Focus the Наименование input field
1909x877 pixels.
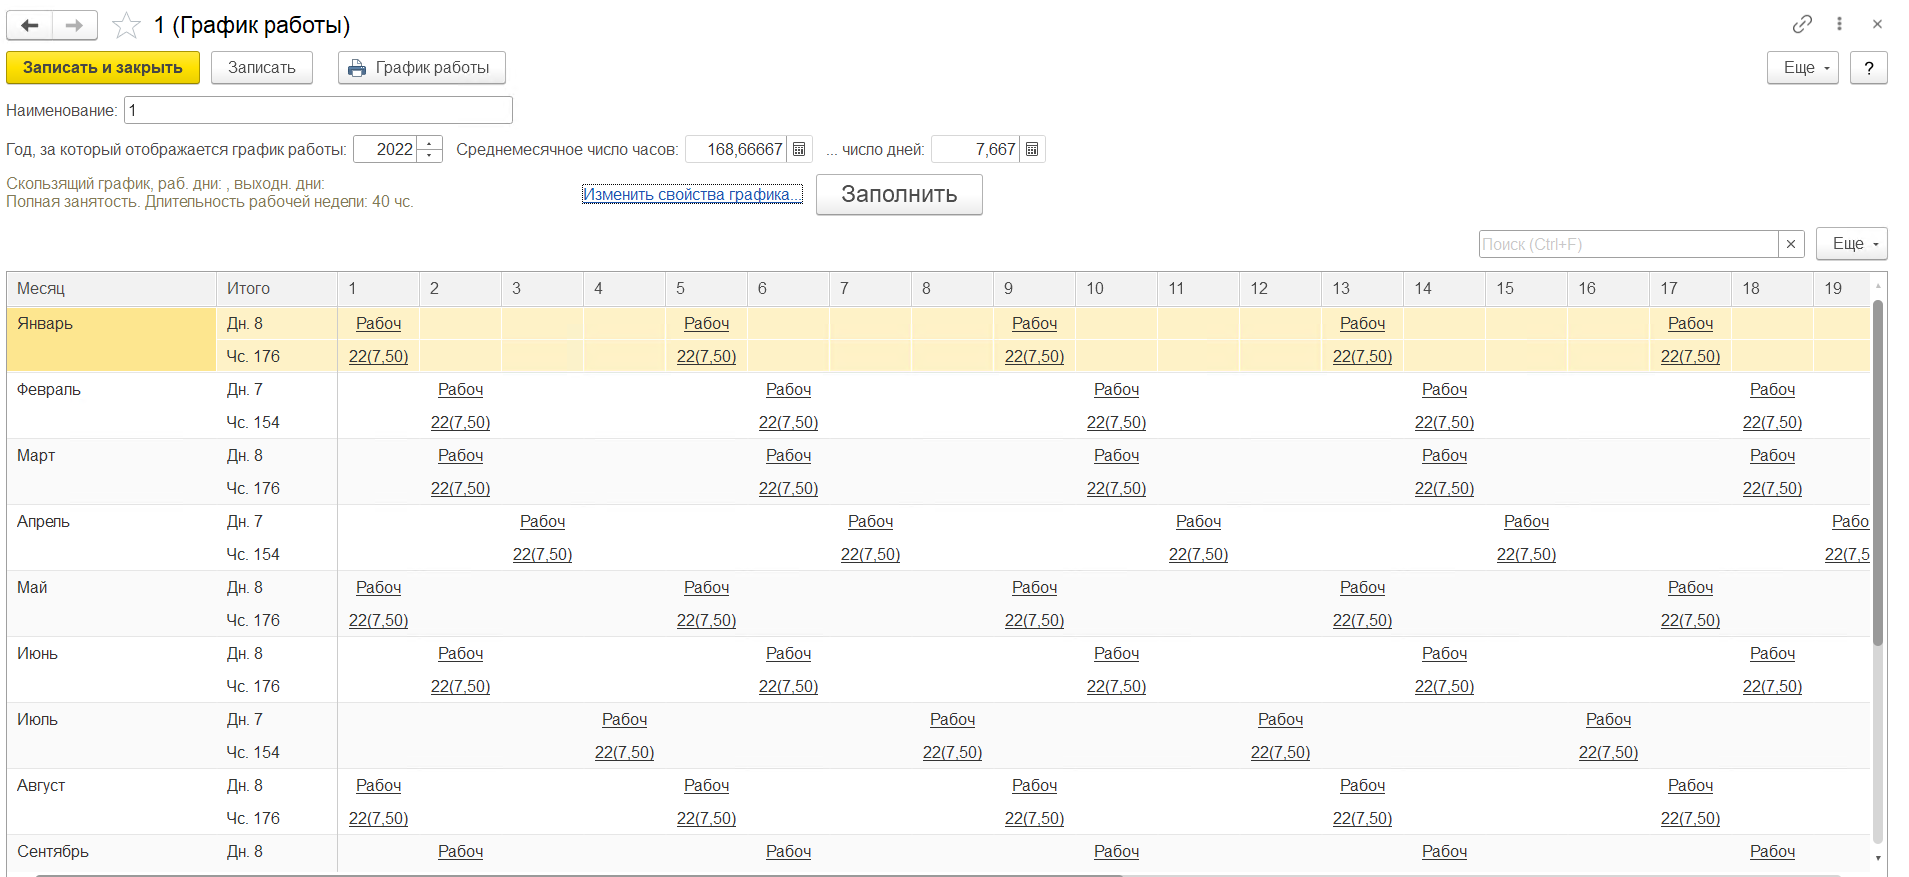[318, 110]
